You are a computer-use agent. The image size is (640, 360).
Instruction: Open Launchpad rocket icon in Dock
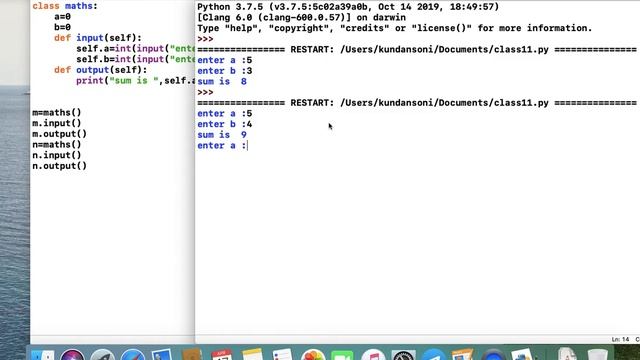[x=102, y=355]
